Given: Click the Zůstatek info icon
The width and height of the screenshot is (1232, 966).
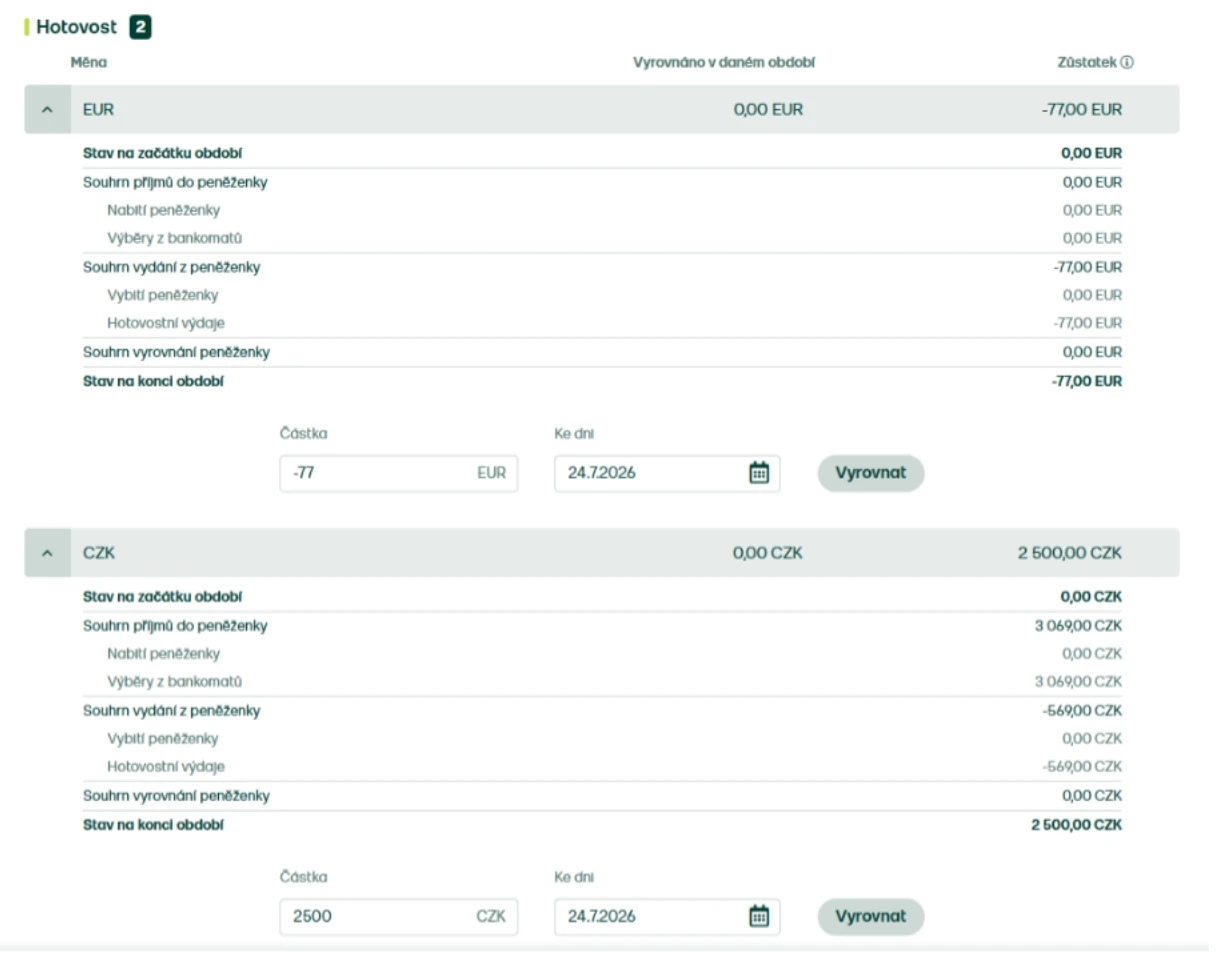Looking at the screenshot, I should coord(1127,62).
